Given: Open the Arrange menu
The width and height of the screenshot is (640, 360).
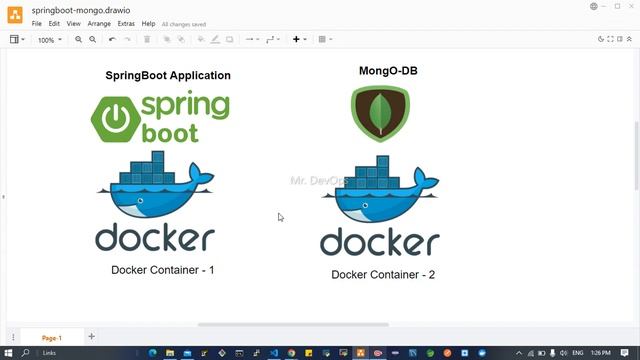Looking at the screenshot, I should [x=99, y=24].
